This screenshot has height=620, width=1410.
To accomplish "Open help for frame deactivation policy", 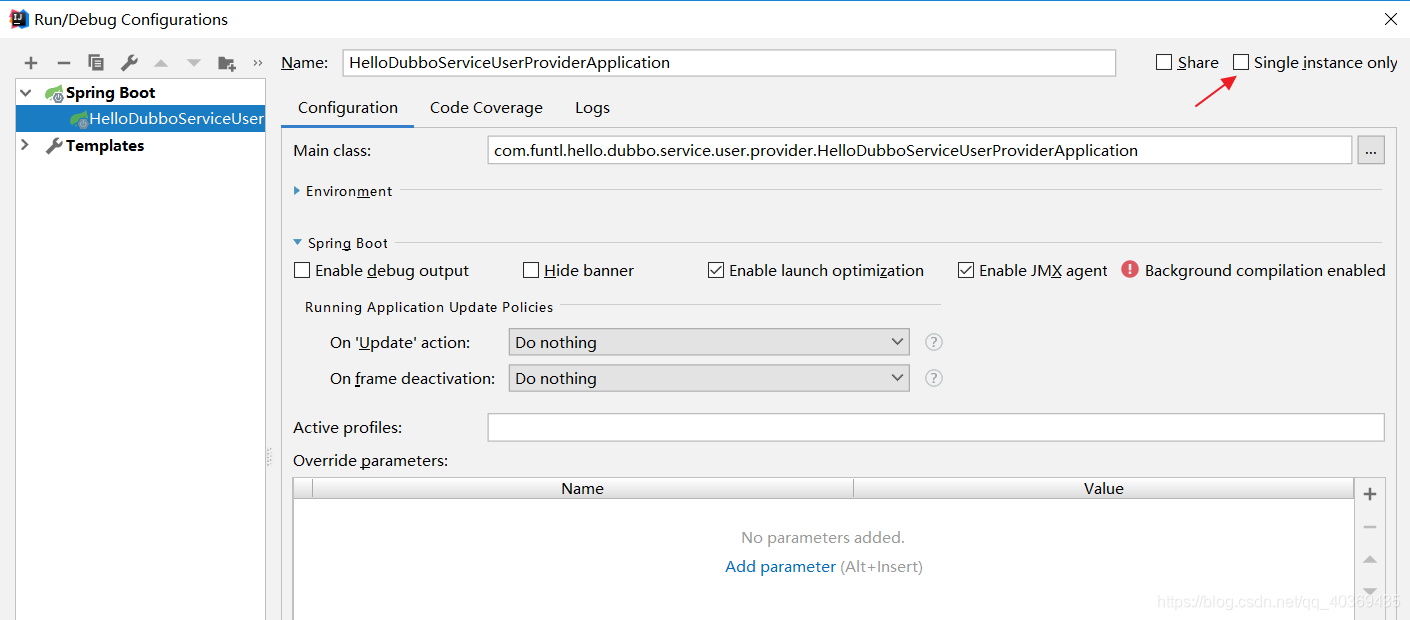I will [934, 378].
